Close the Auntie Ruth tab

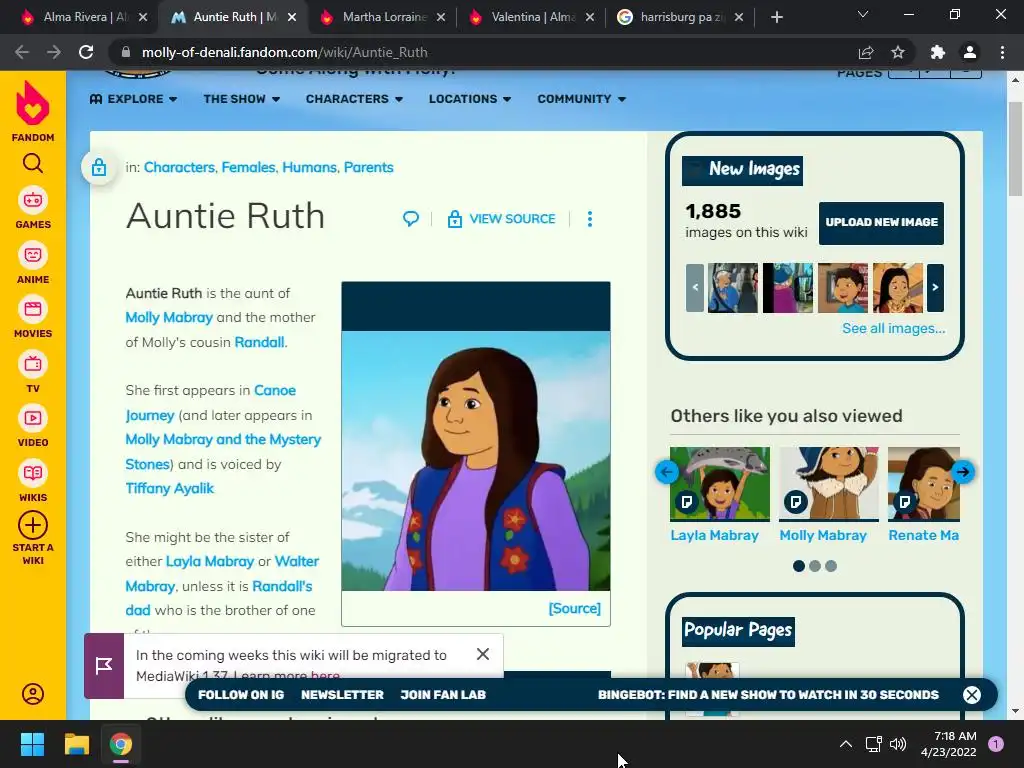click(292, 17)
